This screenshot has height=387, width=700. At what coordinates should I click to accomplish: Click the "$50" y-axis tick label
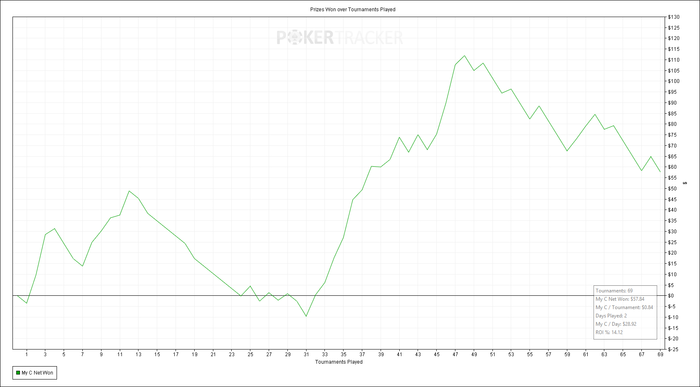coord(672,188)
